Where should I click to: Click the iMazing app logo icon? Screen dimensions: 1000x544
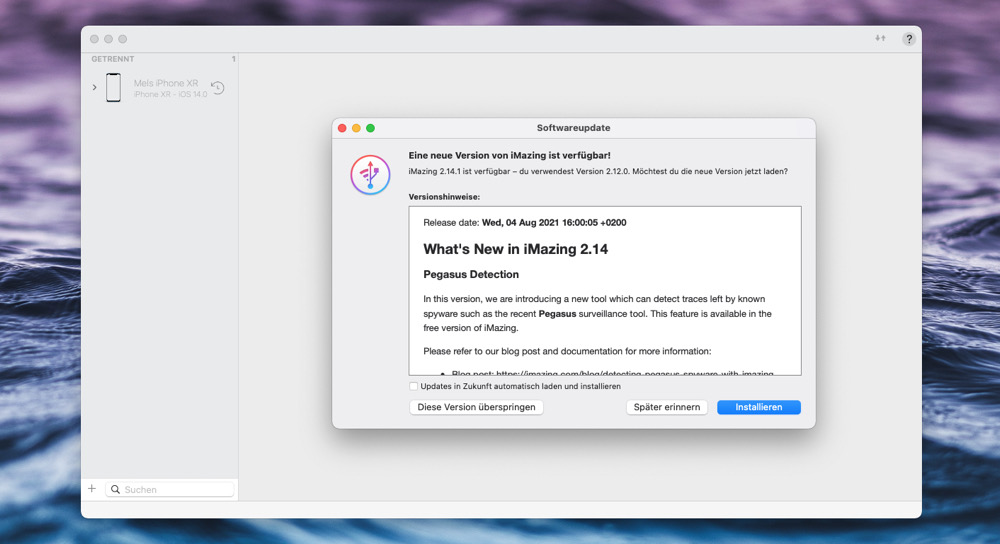tap(370, 175)
